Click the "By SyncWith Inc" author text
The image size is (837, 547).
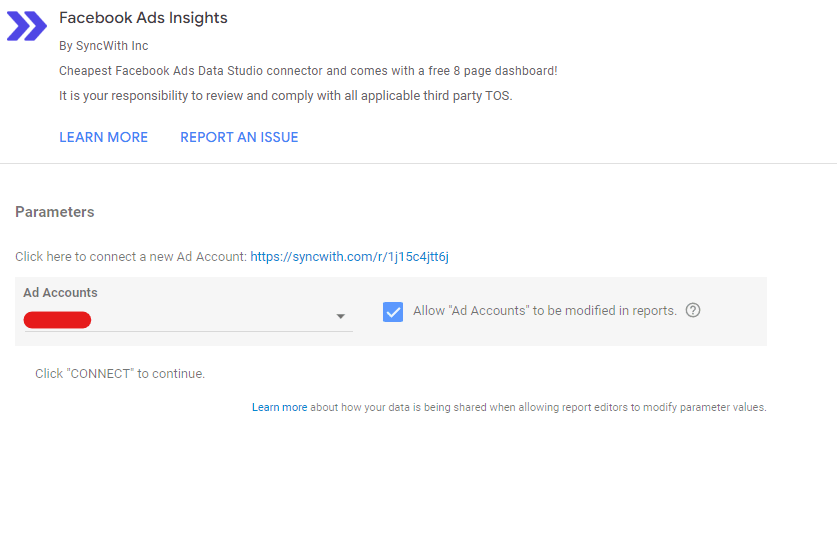click(103, 46)
